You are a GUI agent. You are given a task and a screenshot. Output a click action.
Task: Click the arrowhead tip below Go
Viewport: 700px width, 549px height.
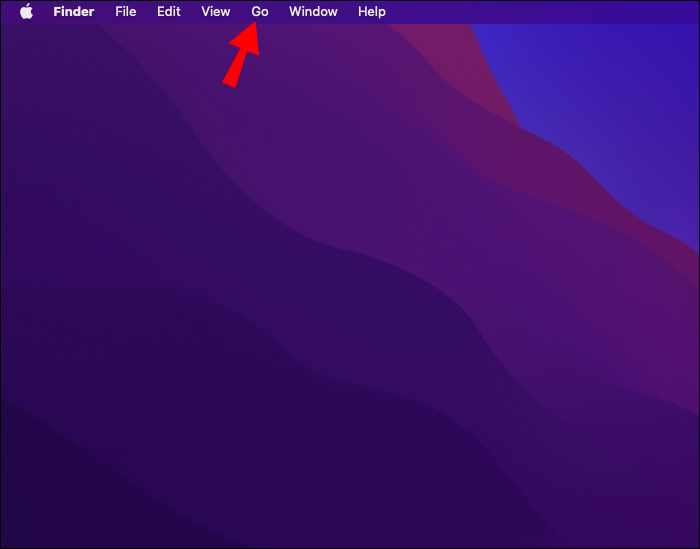click(255, 25)
